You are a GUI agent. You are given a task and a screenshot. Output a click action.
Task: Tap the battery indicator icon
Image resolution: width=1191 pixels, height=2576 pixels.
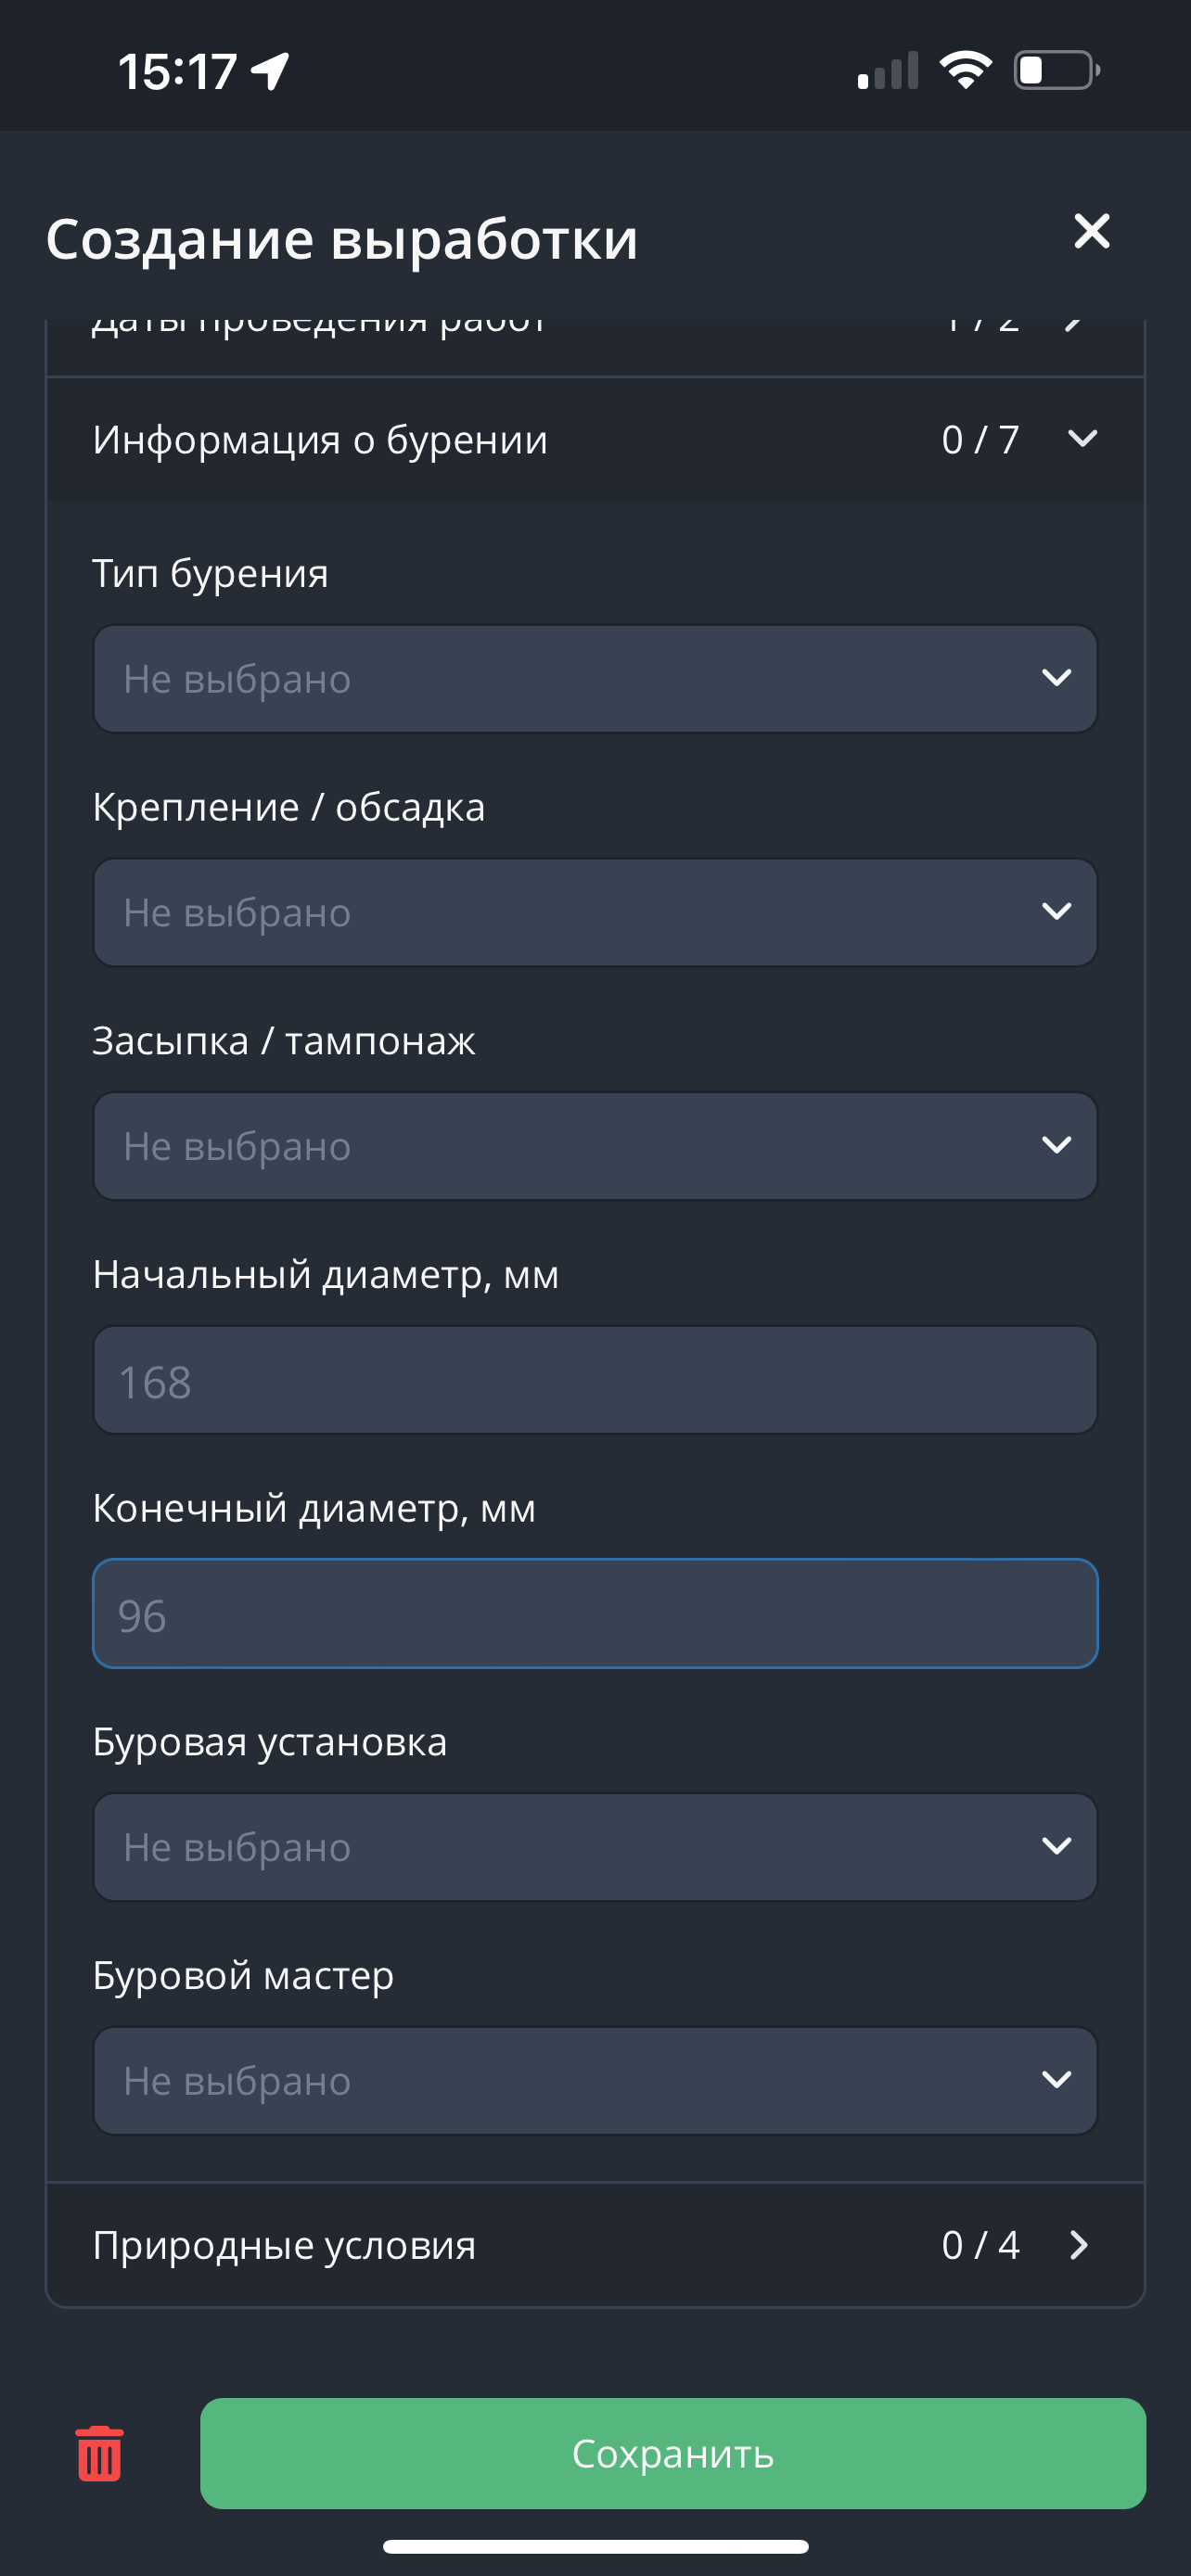coord(1056,71)
